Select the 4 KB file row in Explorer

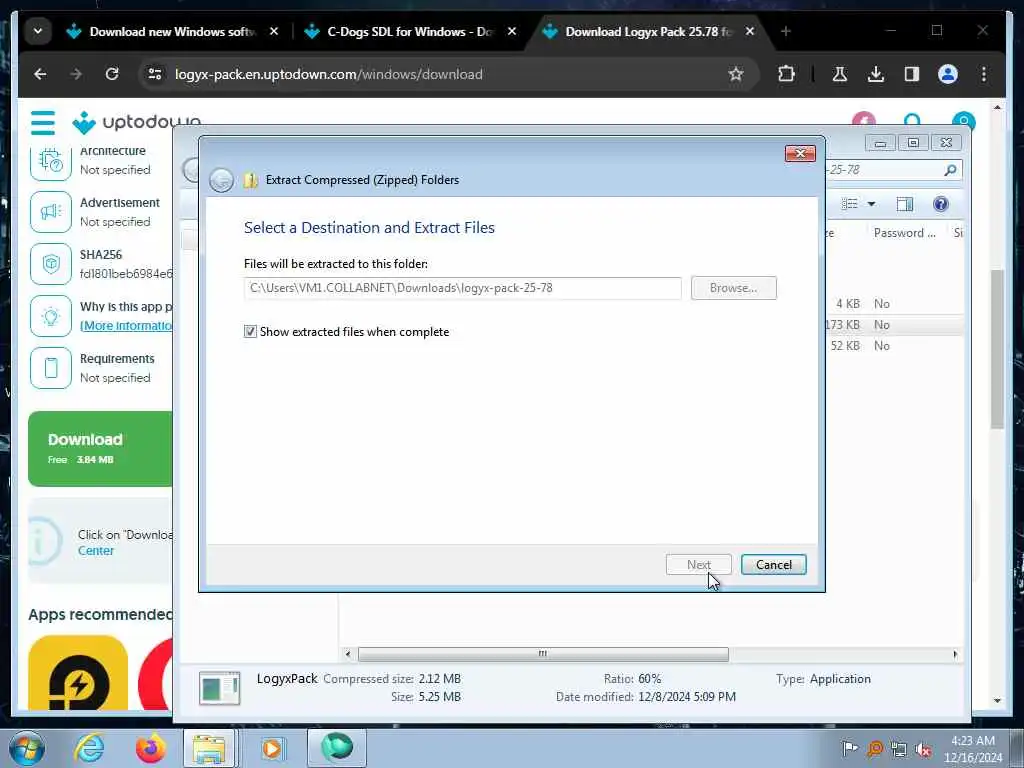[x=893, y=304]
